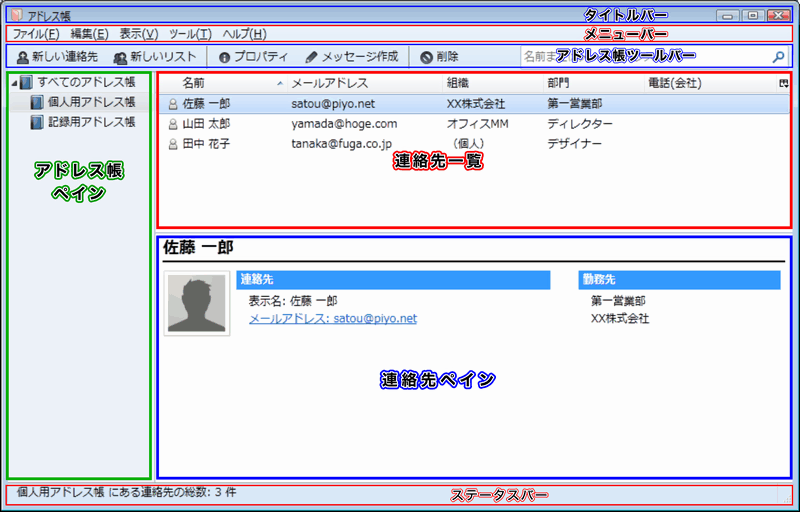Image resolution: width=800 pixels, height=512 pixels.
Task: Click the contact icon beside 田中 花子
Action: (x=173, y=144)
